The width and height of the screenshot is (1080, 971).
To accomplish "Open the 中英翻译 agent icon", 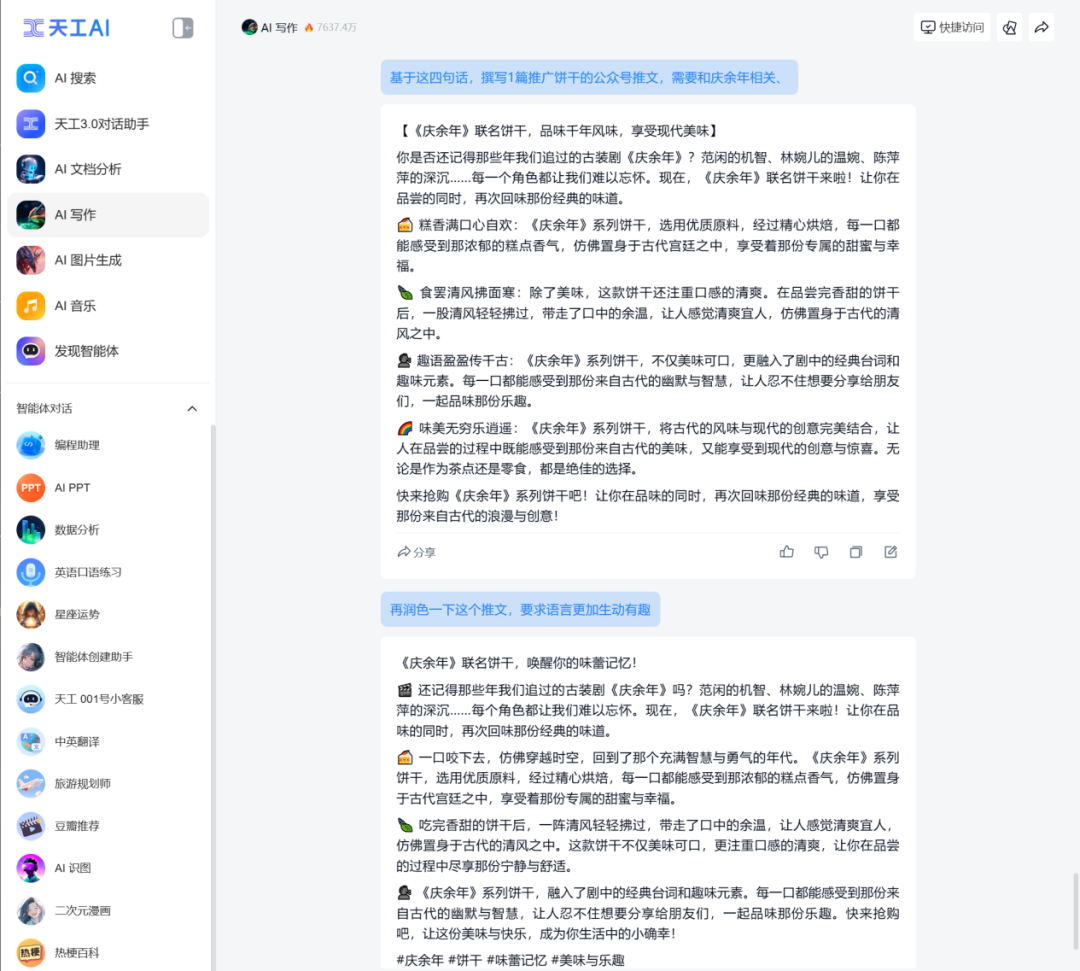I will tap(30, 742).
